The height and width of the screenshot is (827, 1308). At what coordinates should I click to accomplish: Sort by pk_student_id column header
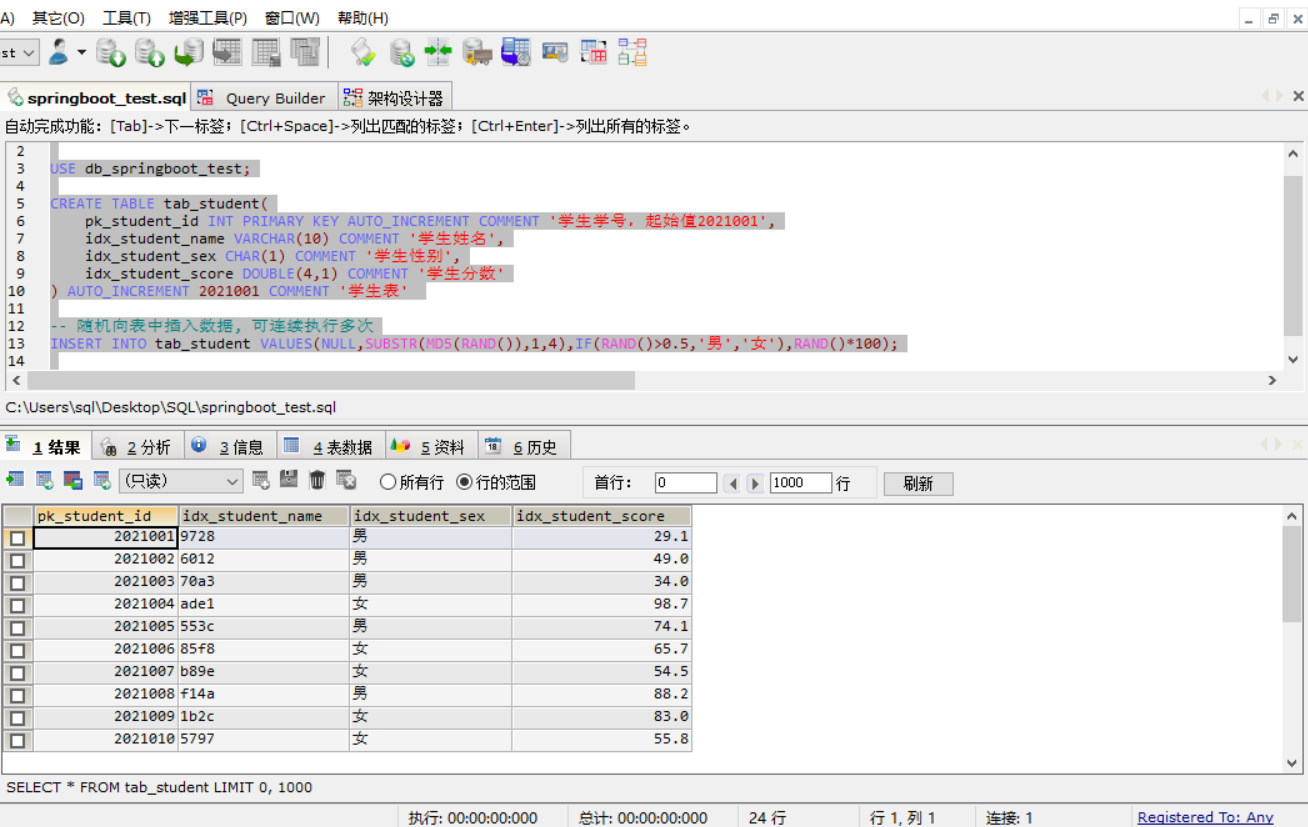106,516
